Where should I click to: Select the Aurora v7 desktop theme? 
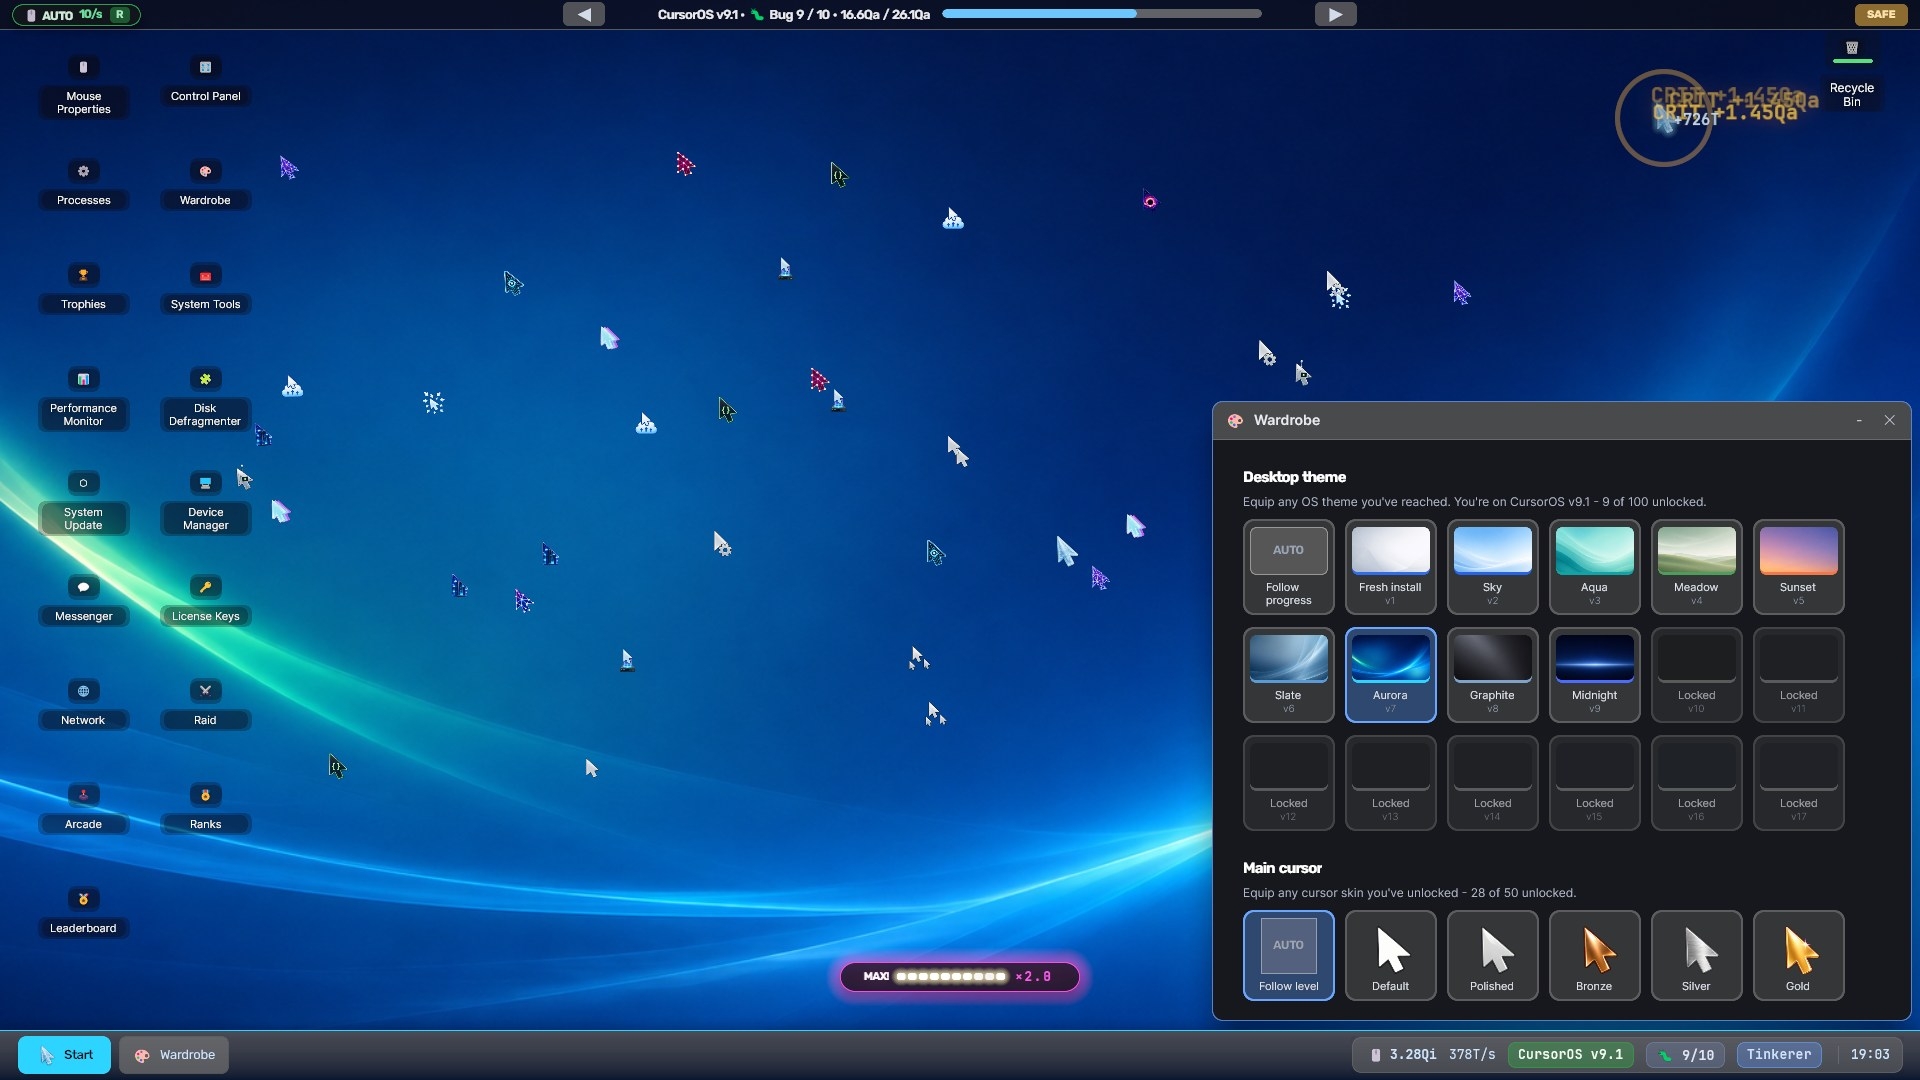pyautogui.click(x=1390, y=675)
